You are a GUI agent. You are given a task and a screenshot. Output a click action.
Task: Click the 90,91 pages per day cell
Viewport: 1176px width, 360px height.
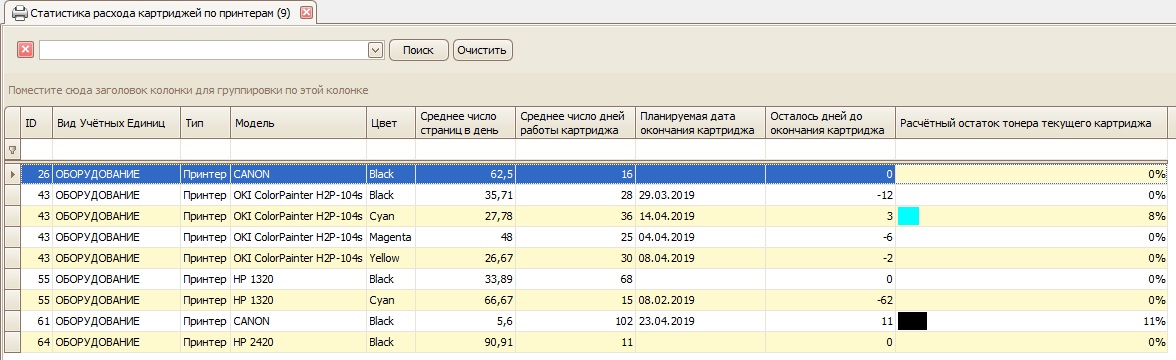click(x=466, y=342)
